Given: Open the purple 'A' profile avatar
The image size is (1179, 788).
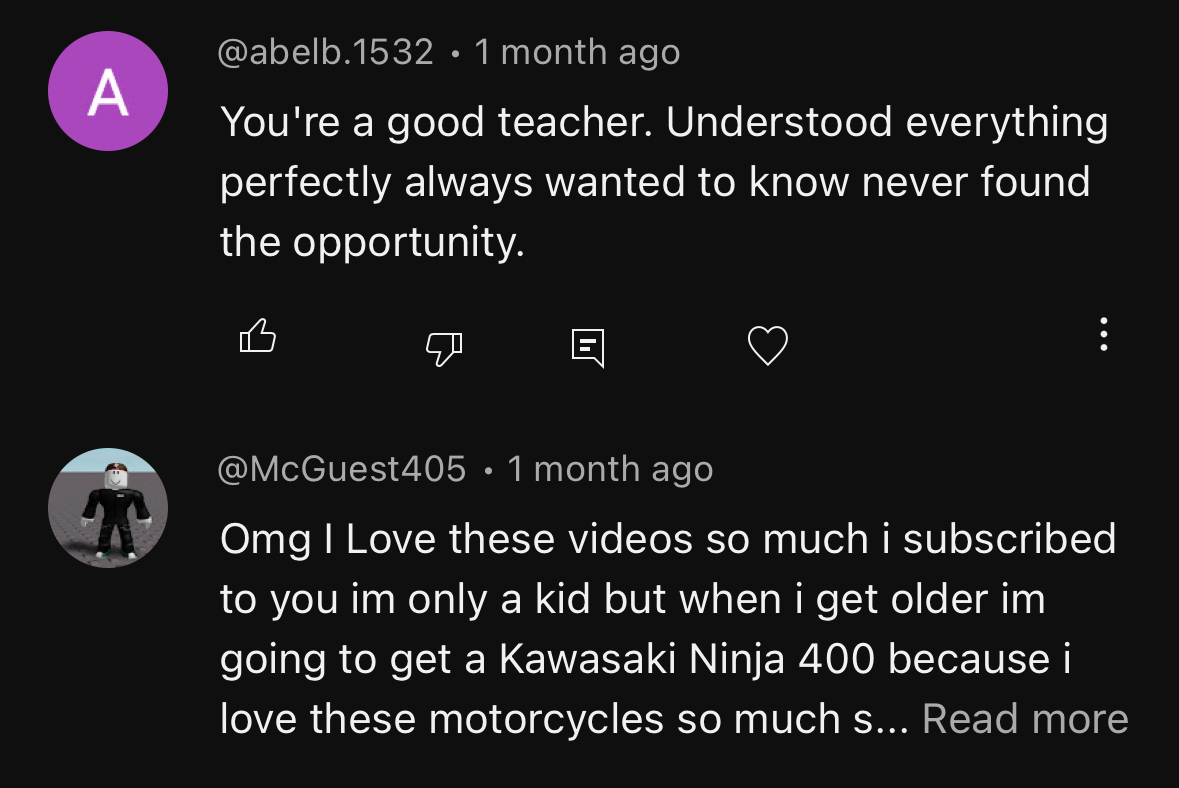Looking at the screenshot, I should (108, 92).
